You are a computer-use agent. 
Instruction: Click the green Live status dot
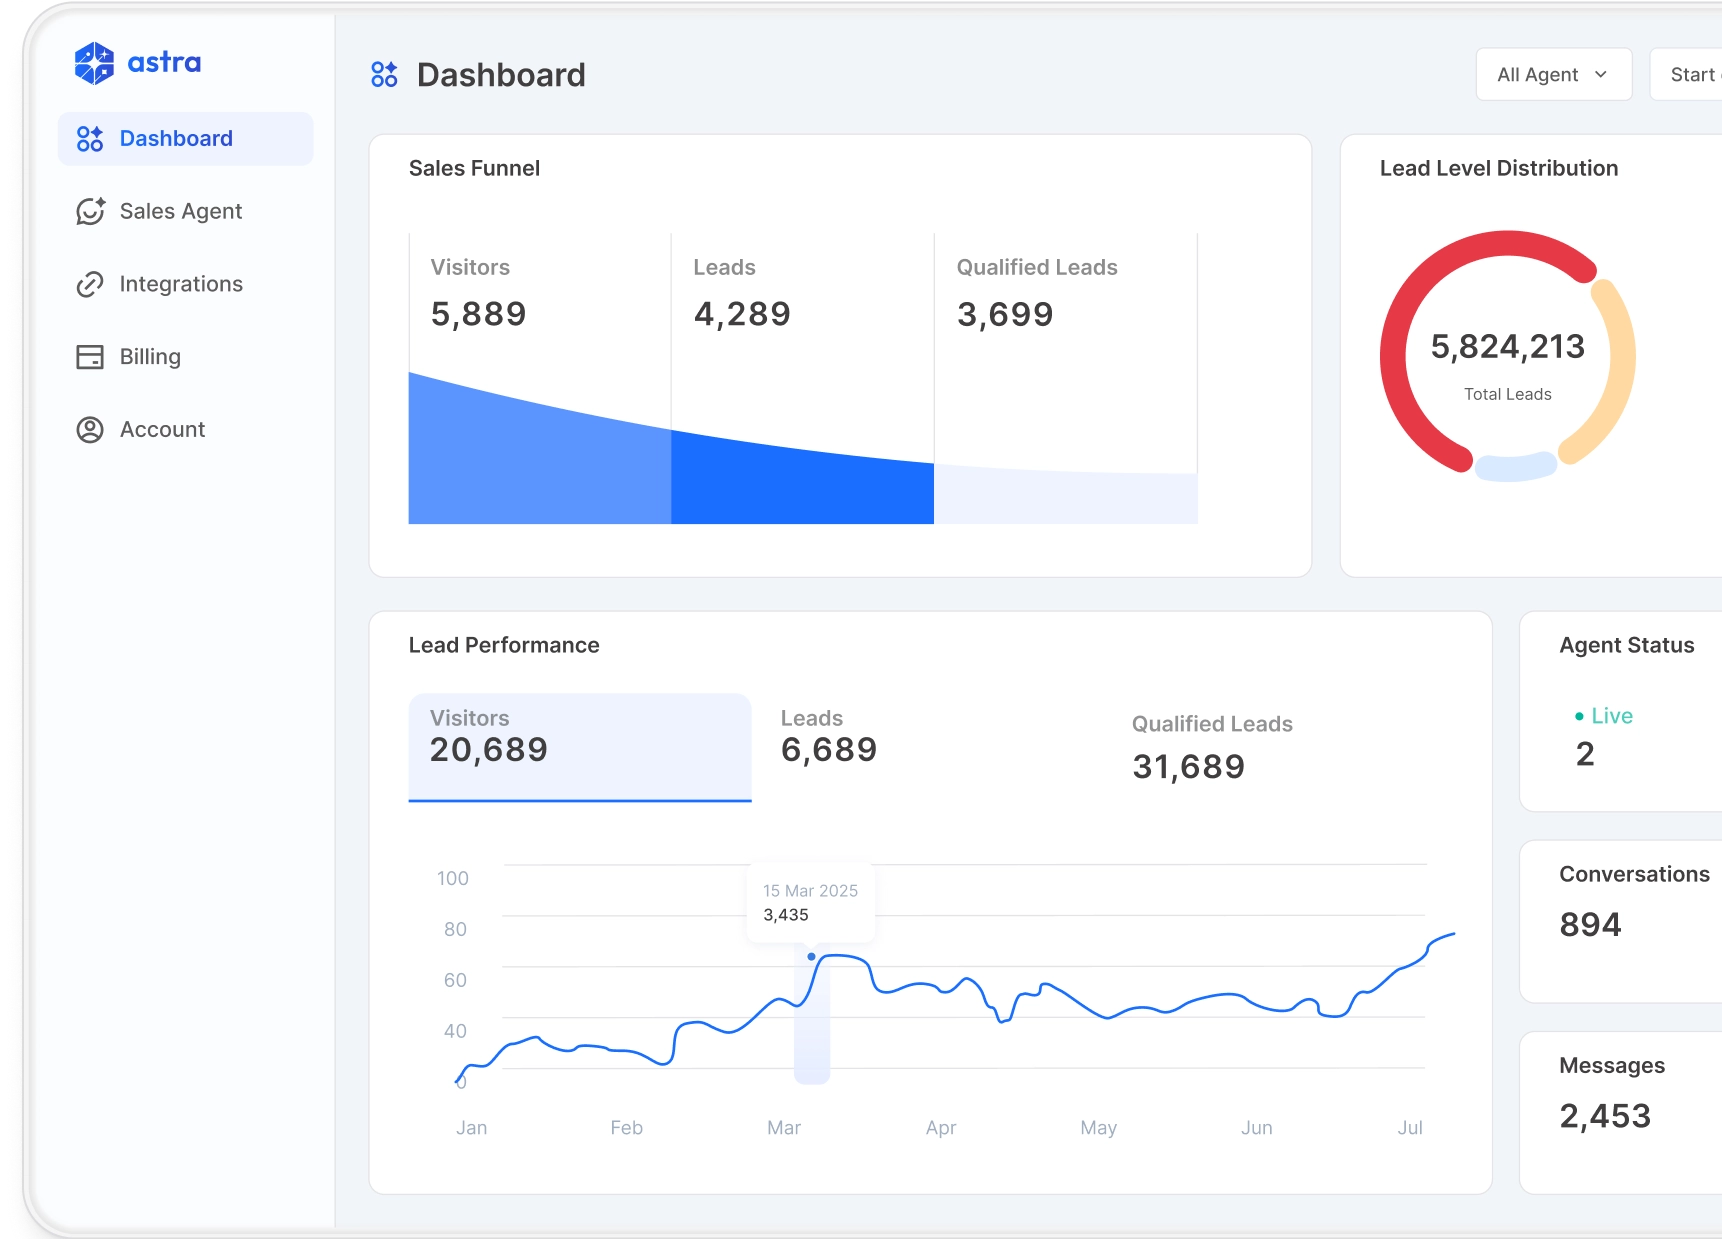click(x=1579, y=716)
